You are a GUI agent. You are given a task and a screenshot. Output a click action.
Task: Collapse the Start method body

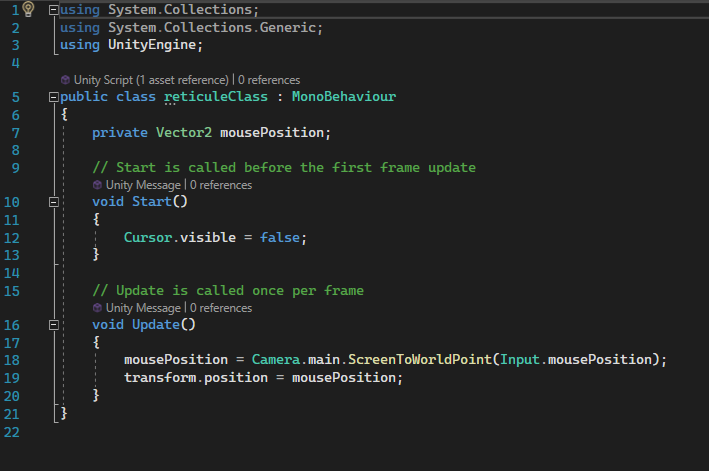click(54, 203)
